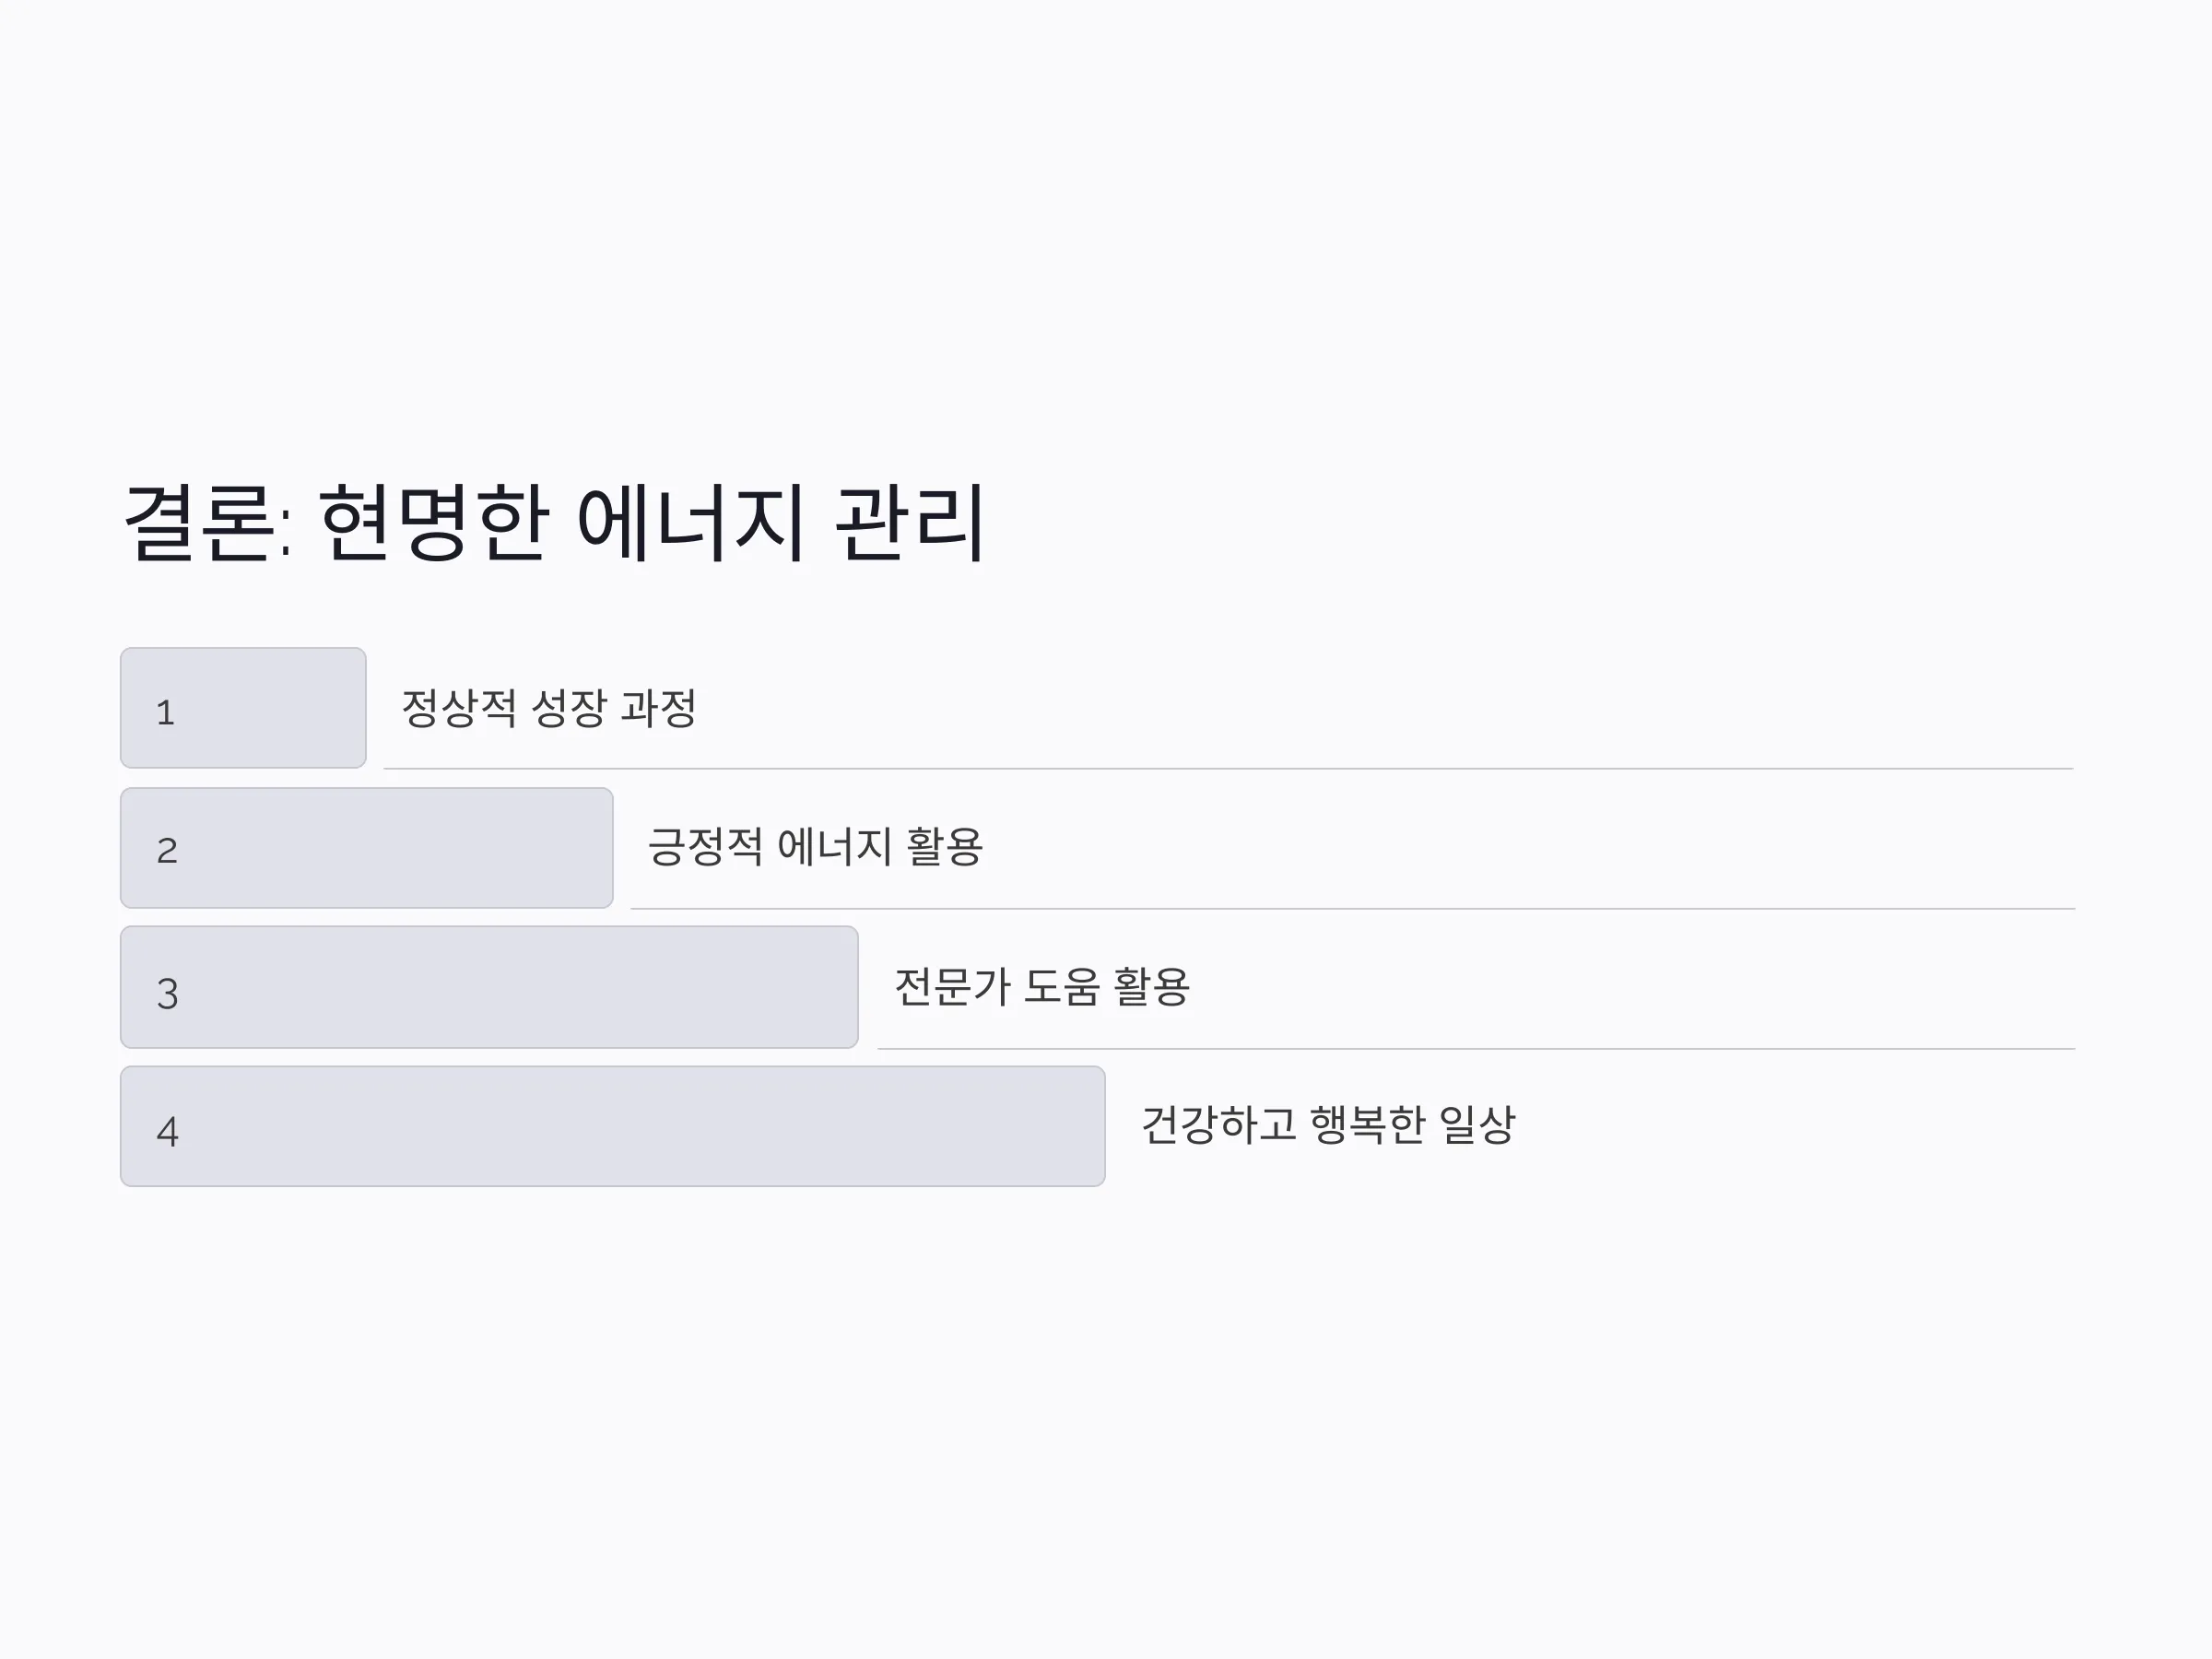Click the 정상적 성장 과정 label
2212x1659 pixels.
click(x=549, y=708)
